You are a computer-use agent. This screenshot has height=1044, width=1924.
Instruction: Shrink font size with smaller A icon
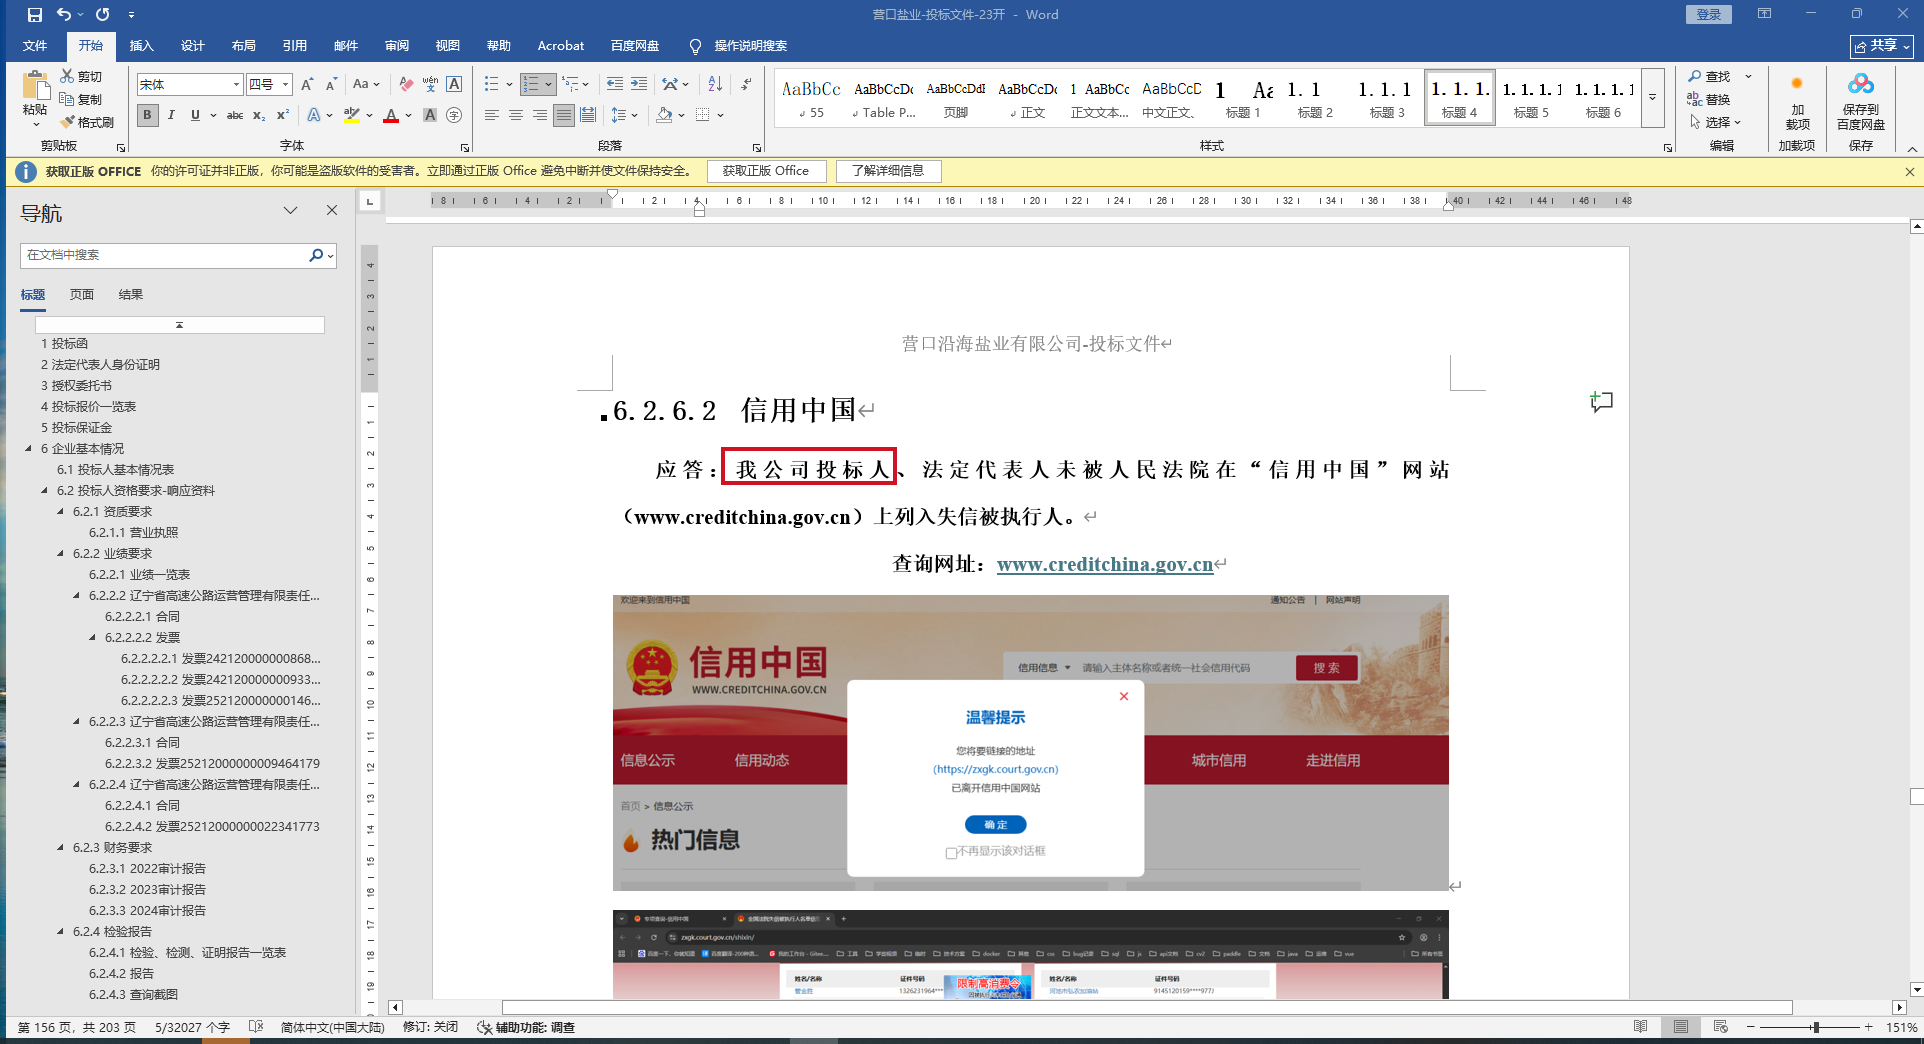[x=331, y=84]
